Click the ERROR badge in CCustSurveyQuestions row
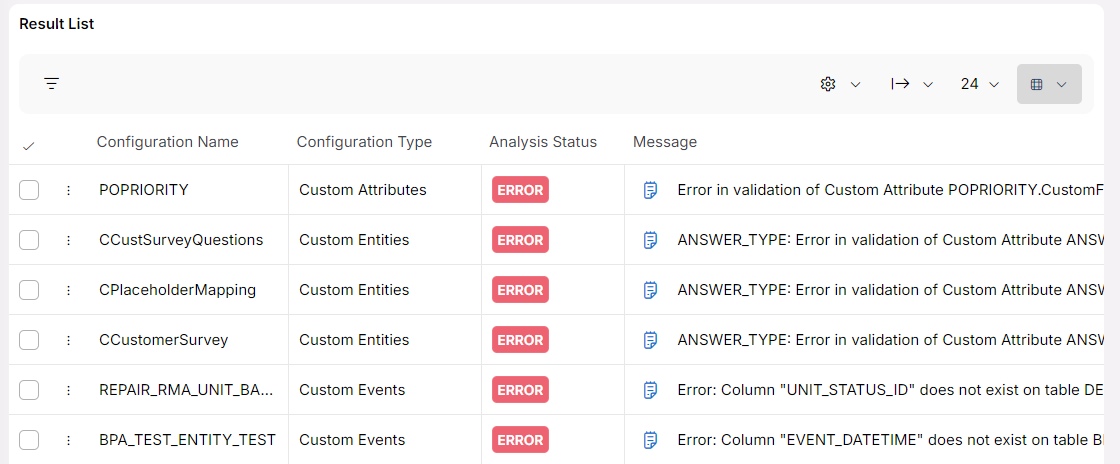The image size is (1120, 464). pyautogui.click(x=520, y=240)
